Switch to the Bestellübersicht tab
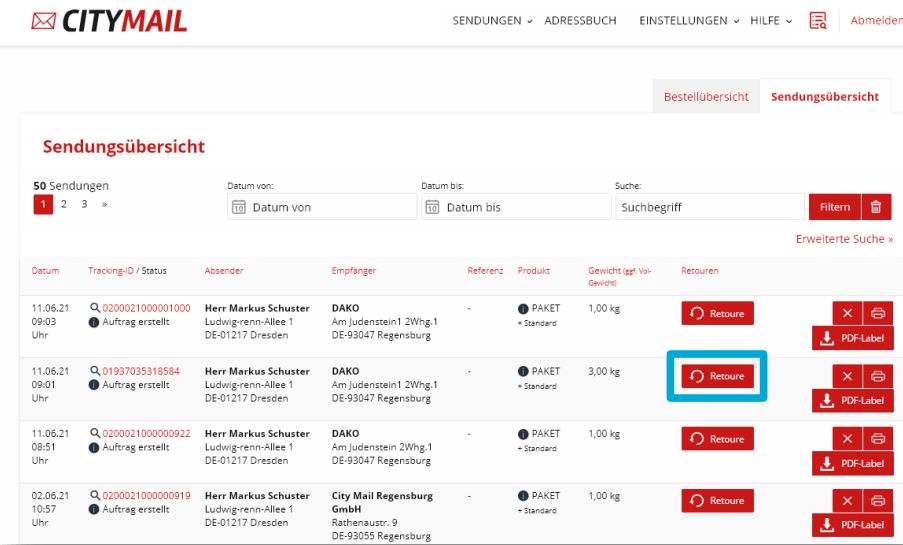The width and height of the screenshot is (903, 545). coord(706,97)
